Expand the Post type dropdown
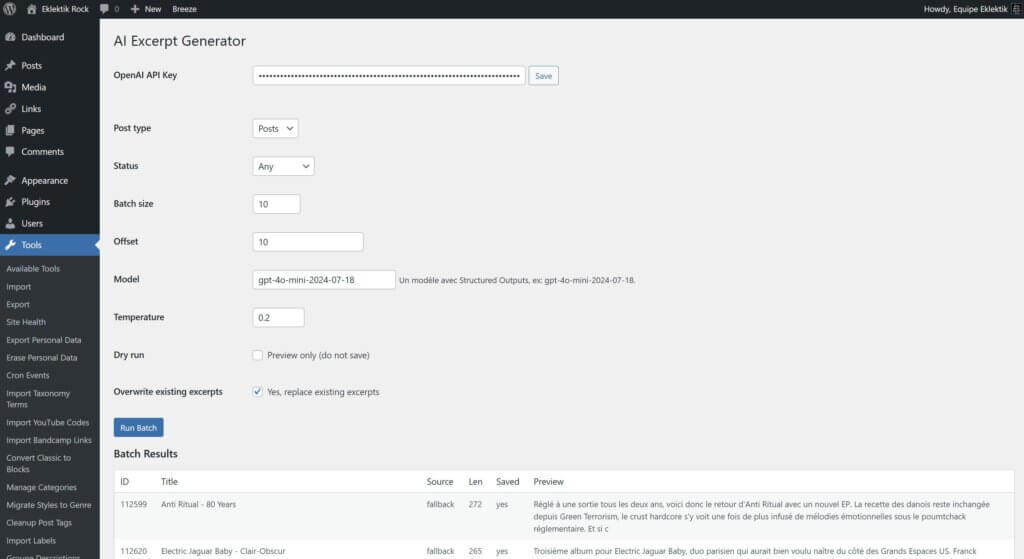1024x559 pixels. (275, 129)
